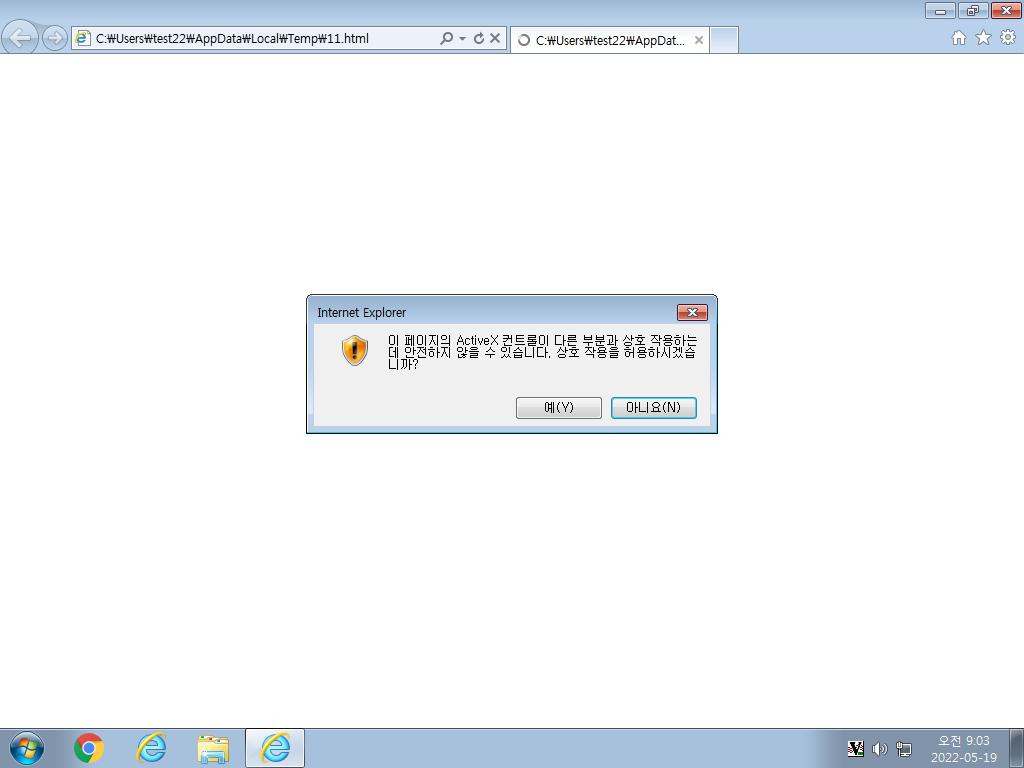This screenshot has width=1024, height=768.
Task: Open the network tray icon
Action: point(904,748)
